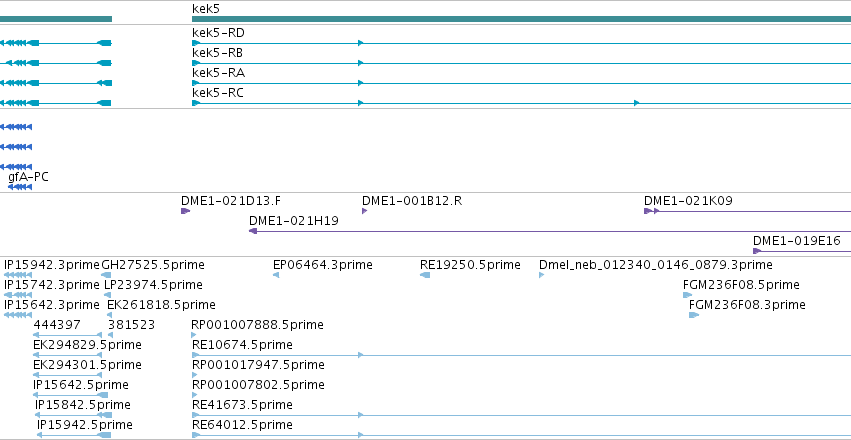Image resolution: width=851 pixels, height=440 pixels.
Task: Click the teal gene bar left of kek5
Action: (x=56, y=19)
